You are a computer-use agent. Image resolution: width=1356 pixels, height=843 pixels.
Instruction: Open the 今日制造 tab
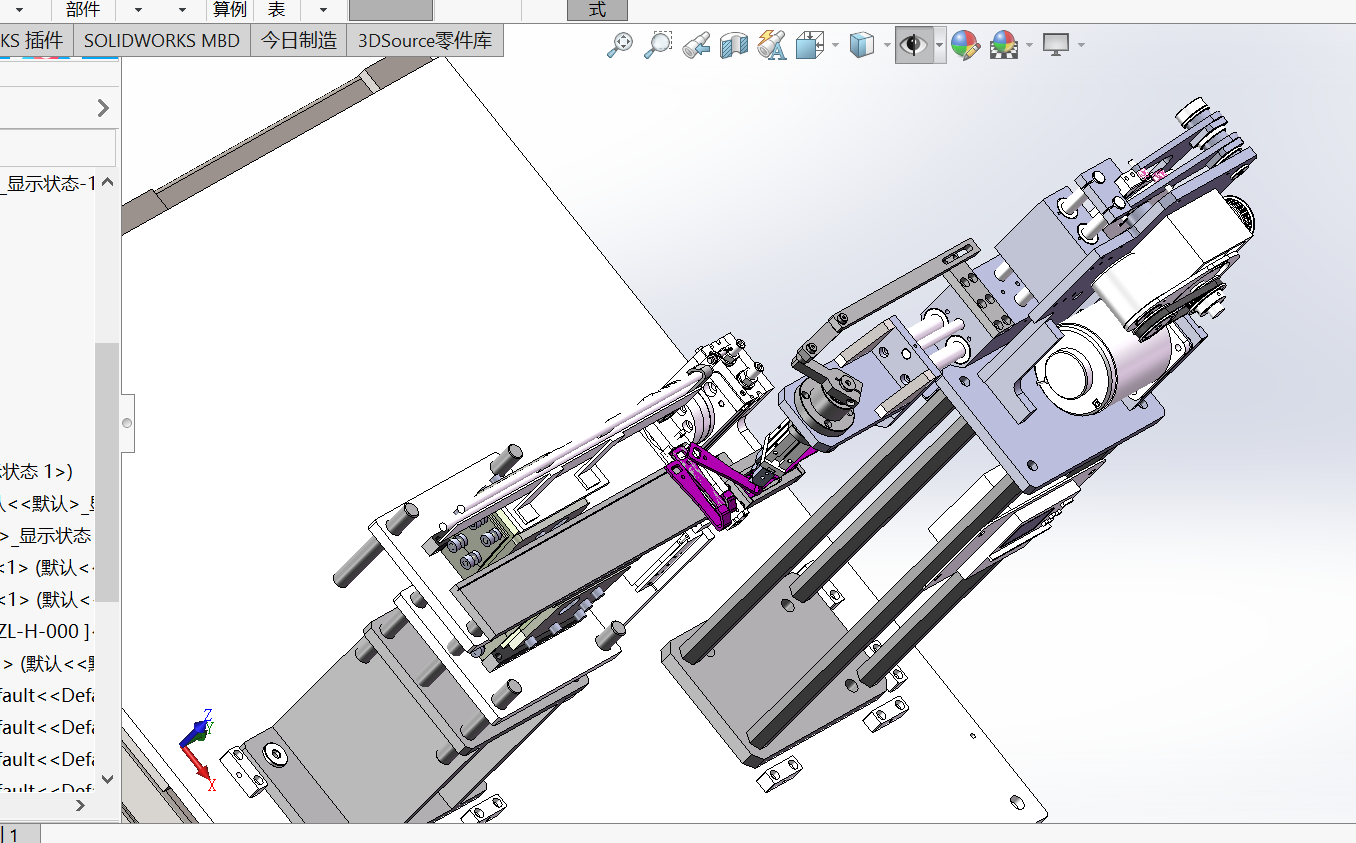(299, 41)
